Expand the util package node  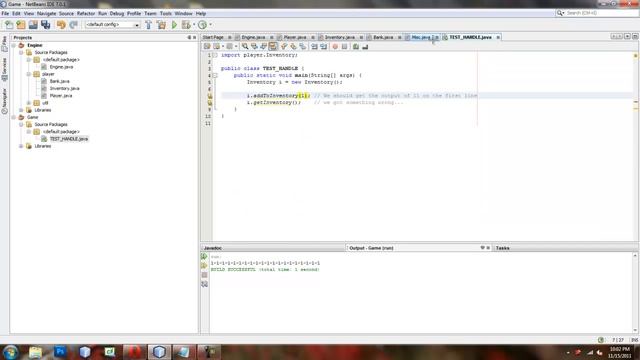pyautogui.click(x=29, y=103)
